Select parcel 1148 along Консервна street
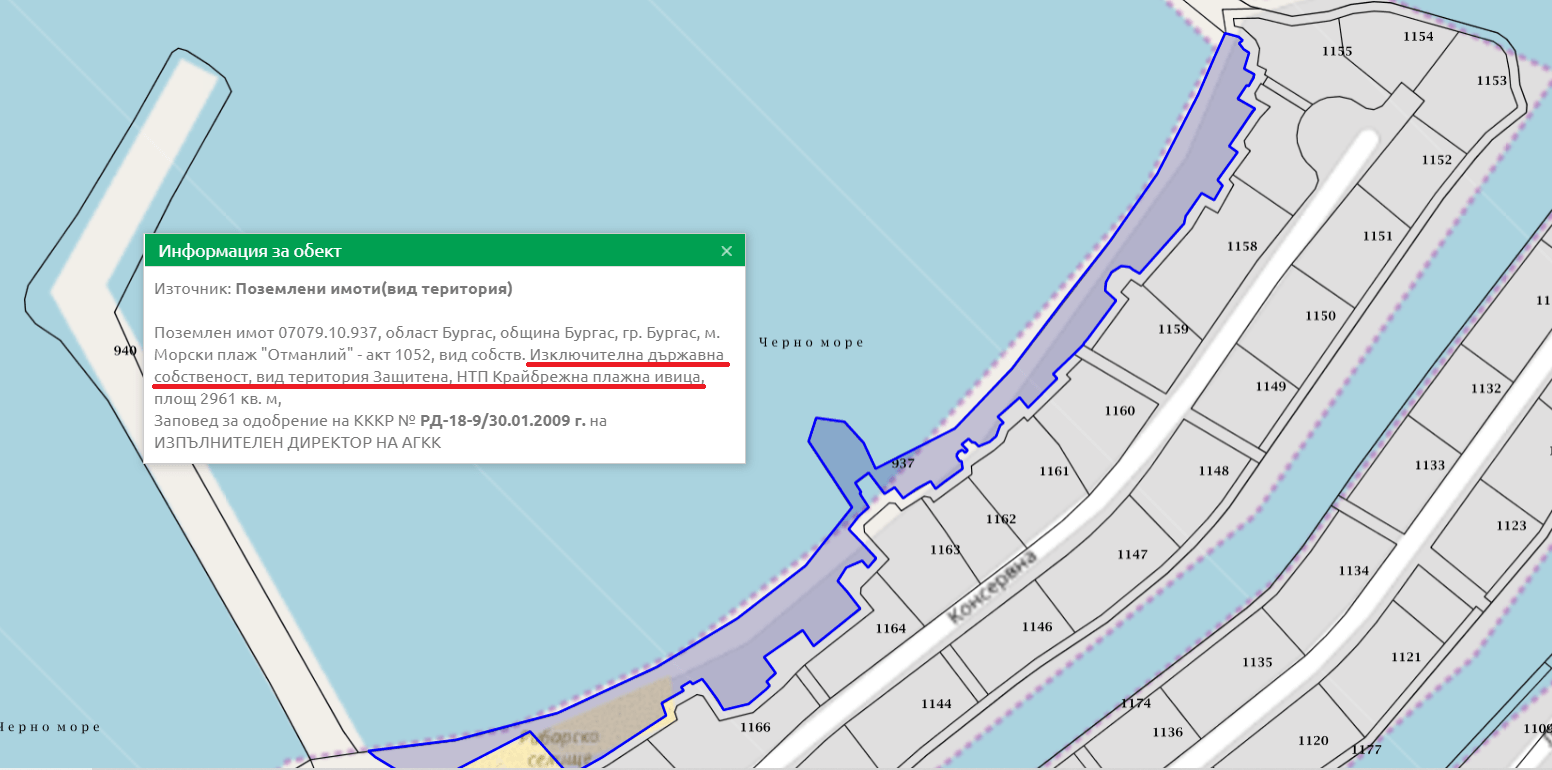The width and height of the screenshot is (1552, 770). point(1213,471)
